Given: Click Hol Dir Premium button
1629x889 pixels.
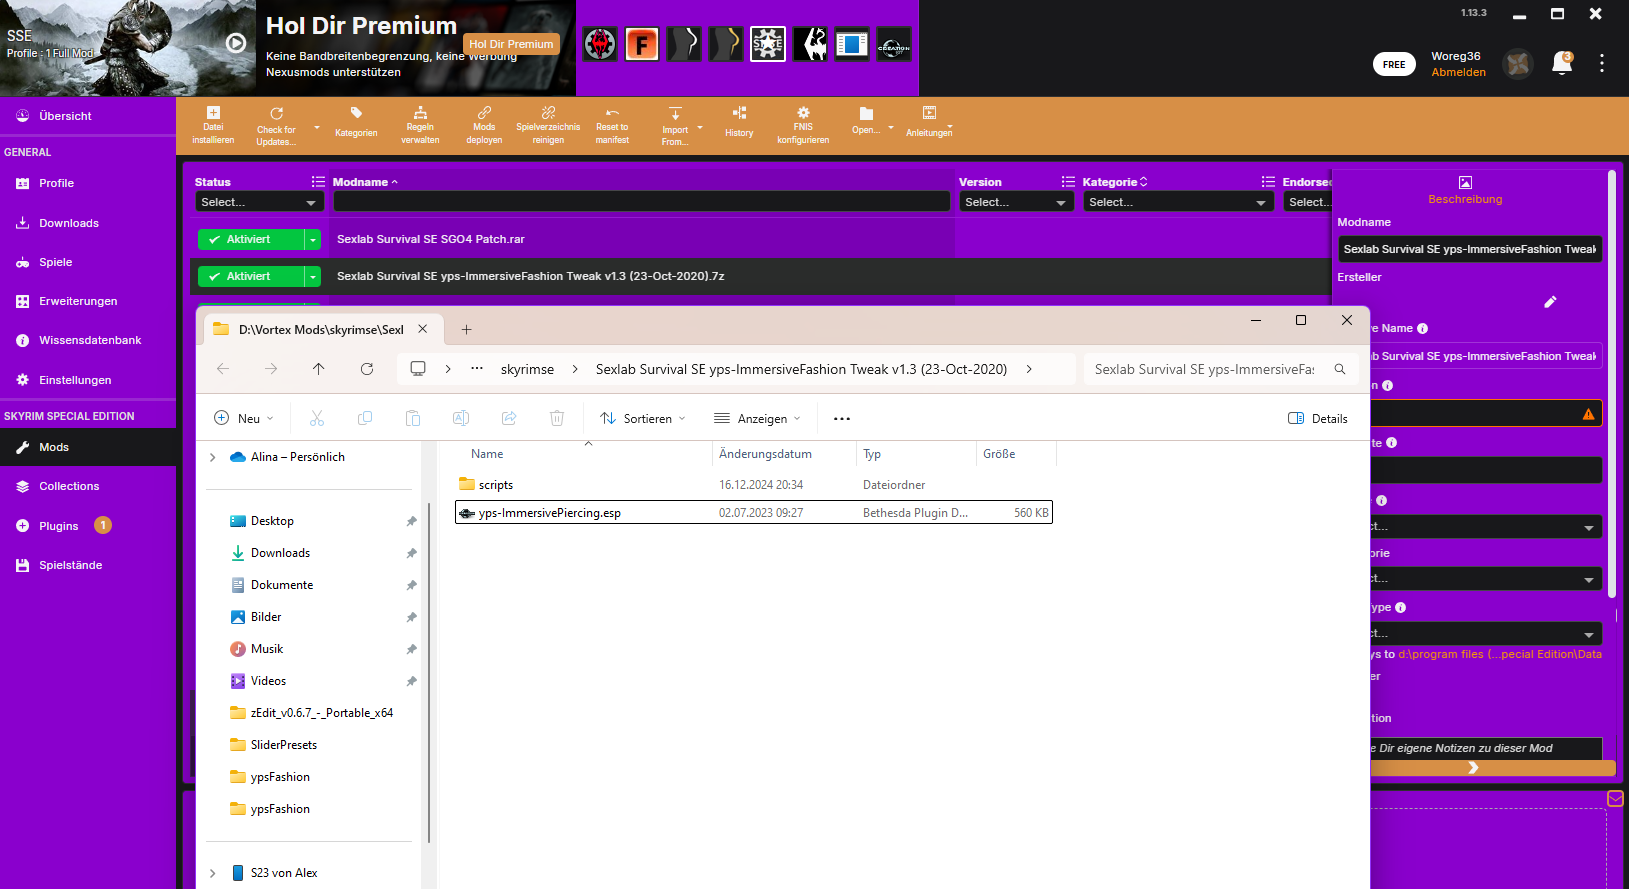Looking at the screenshot, I should (511, 44).
